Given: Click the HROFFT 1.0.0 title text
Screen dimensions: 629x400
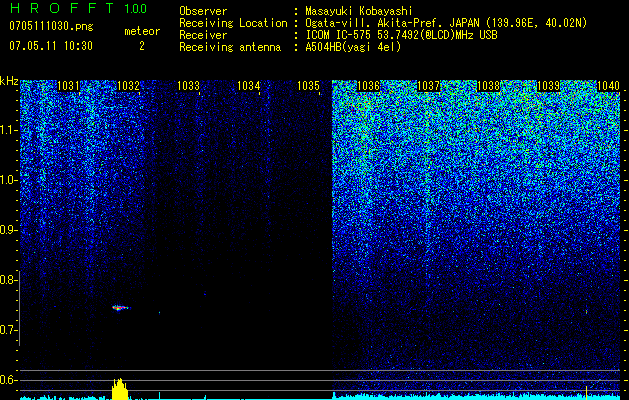Looking at the screenshot, I should (79, 8).
